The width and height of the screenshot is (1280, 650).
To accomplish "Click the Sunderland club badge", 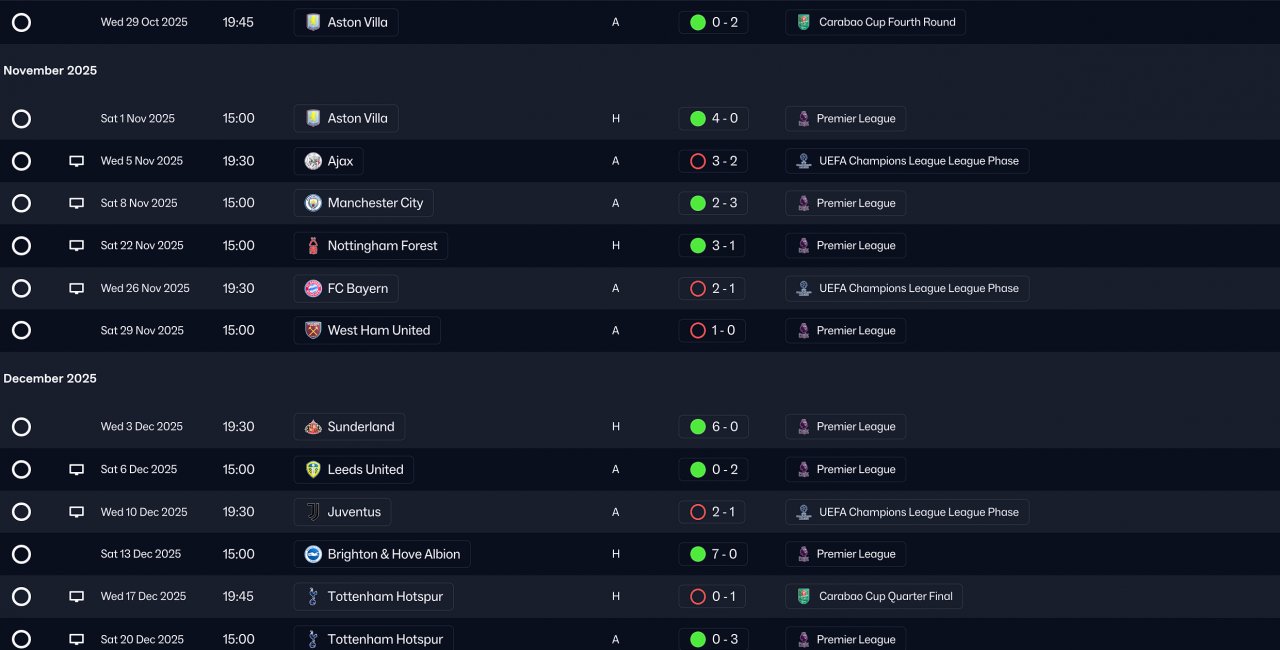I will coord(313,427).
